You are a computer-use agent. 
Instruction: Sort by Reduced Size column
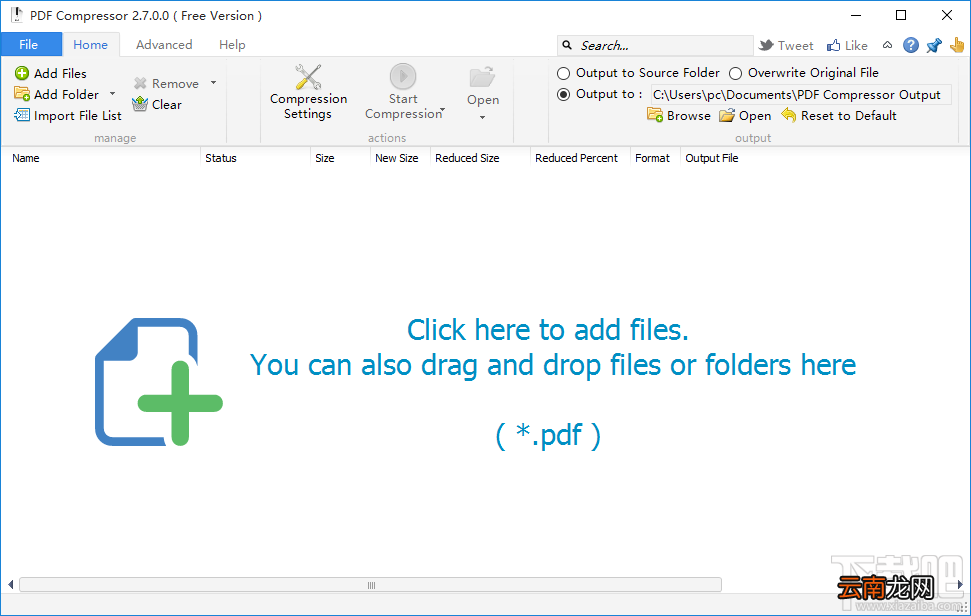[480, 158]
